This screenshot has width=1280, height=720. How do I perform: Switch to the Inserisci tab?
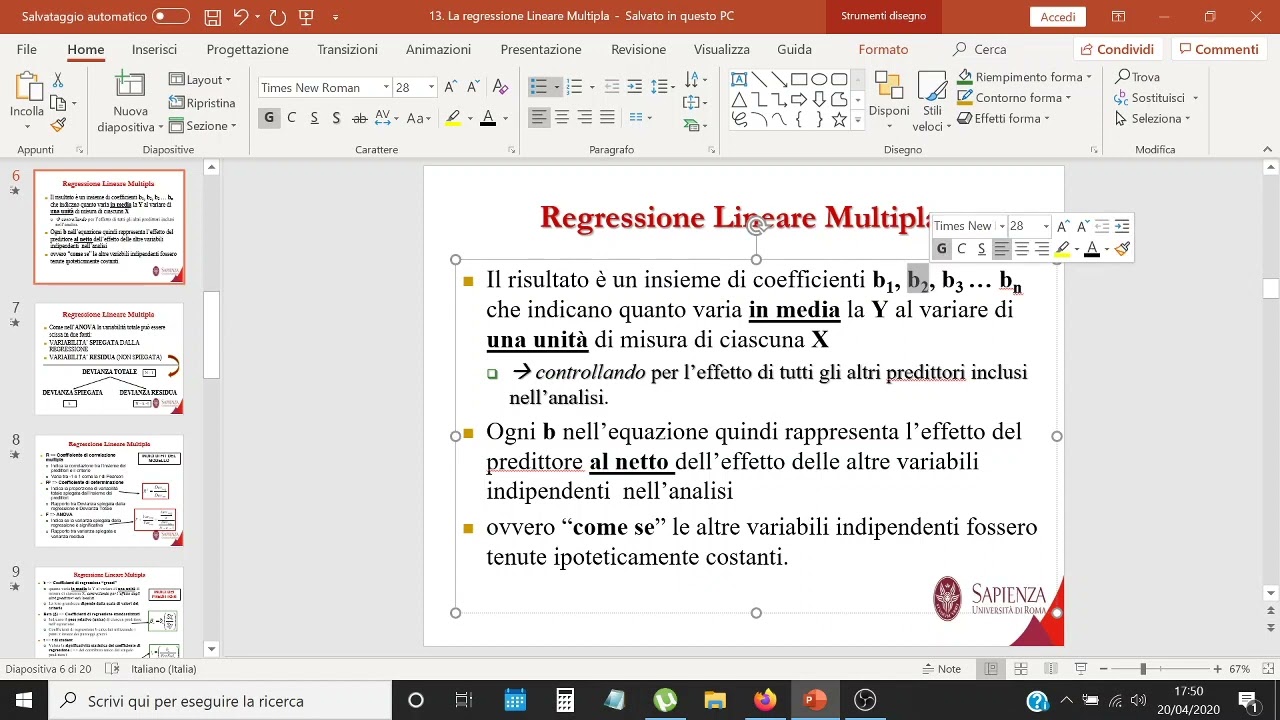(x=154, y=49)
